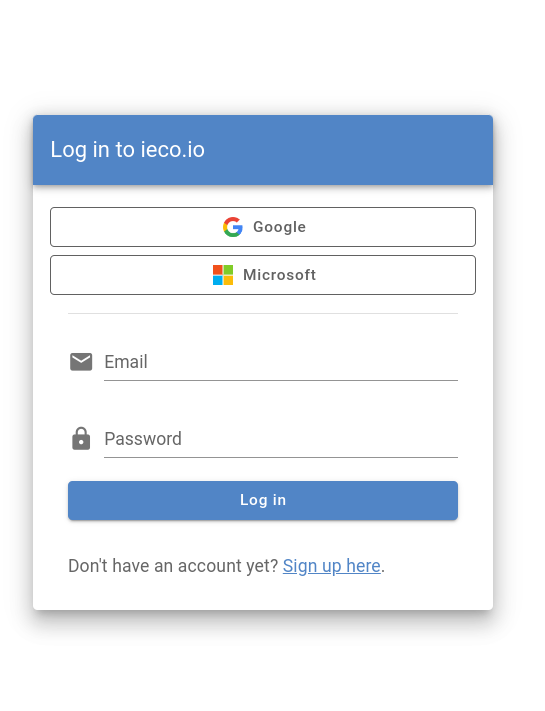
Task: Click the underline beneath the Email field
Action: point(281,380)
